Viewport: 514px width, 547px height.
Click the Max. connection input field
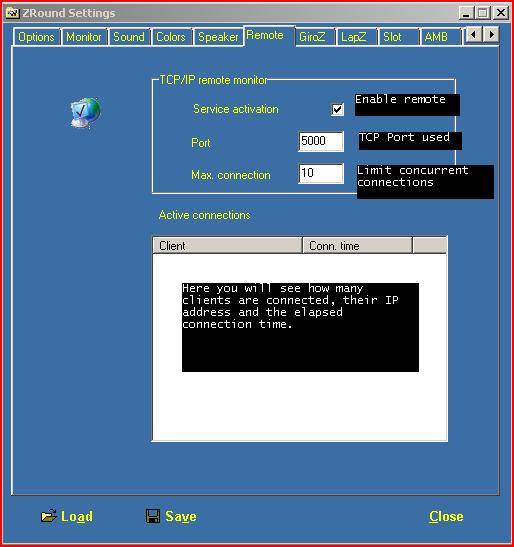(321, 173)
